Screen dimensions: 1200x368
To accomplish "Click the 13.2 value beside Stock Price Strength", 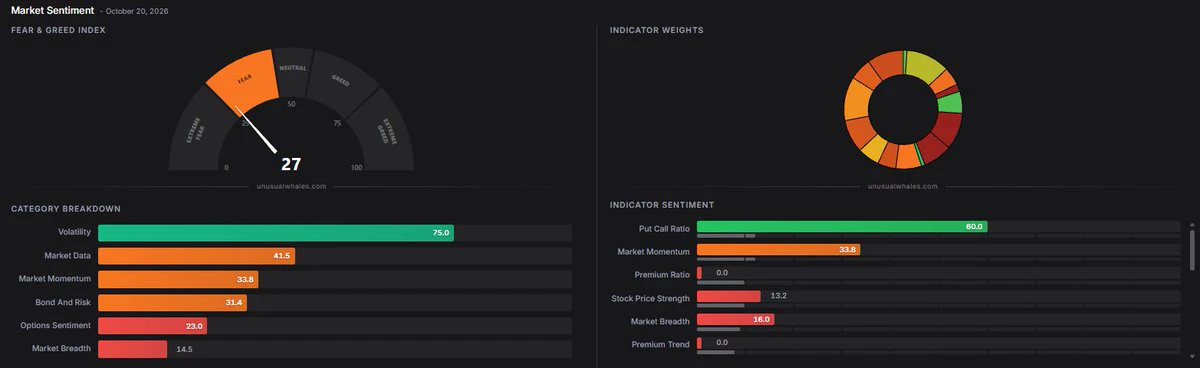I will [x=779, y=296].
